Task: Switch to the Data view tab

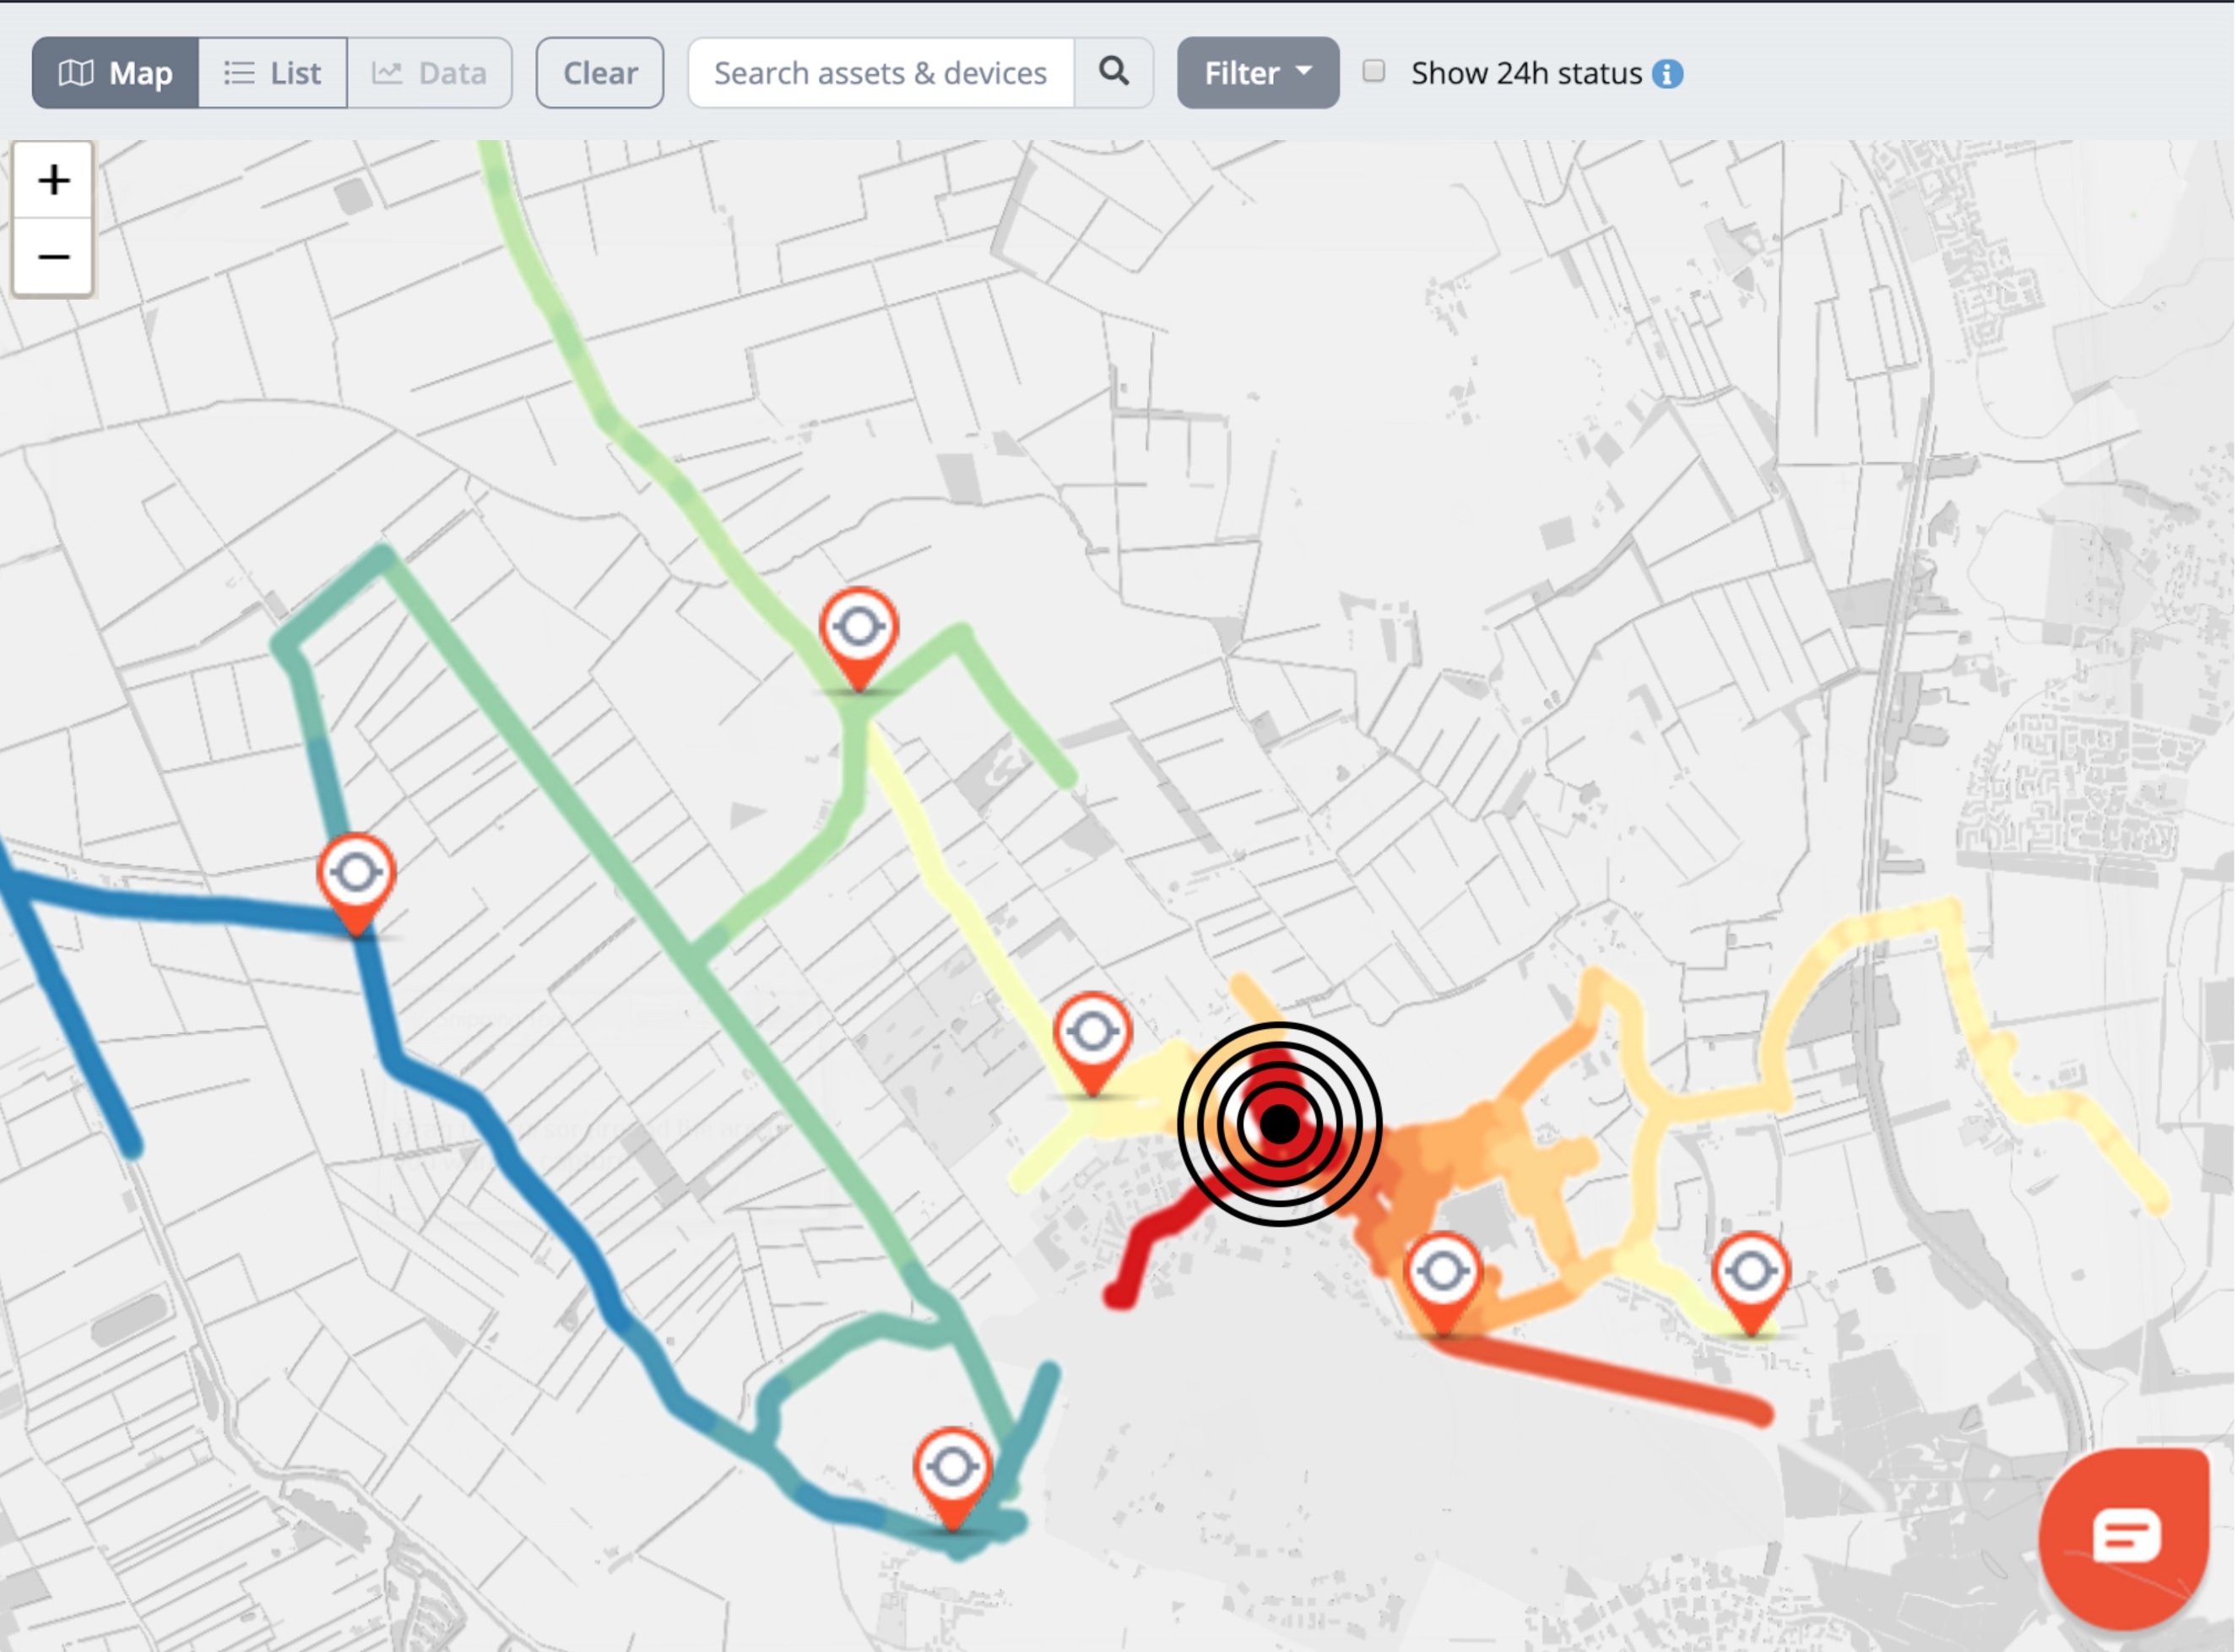Action: tap(430, 72)
